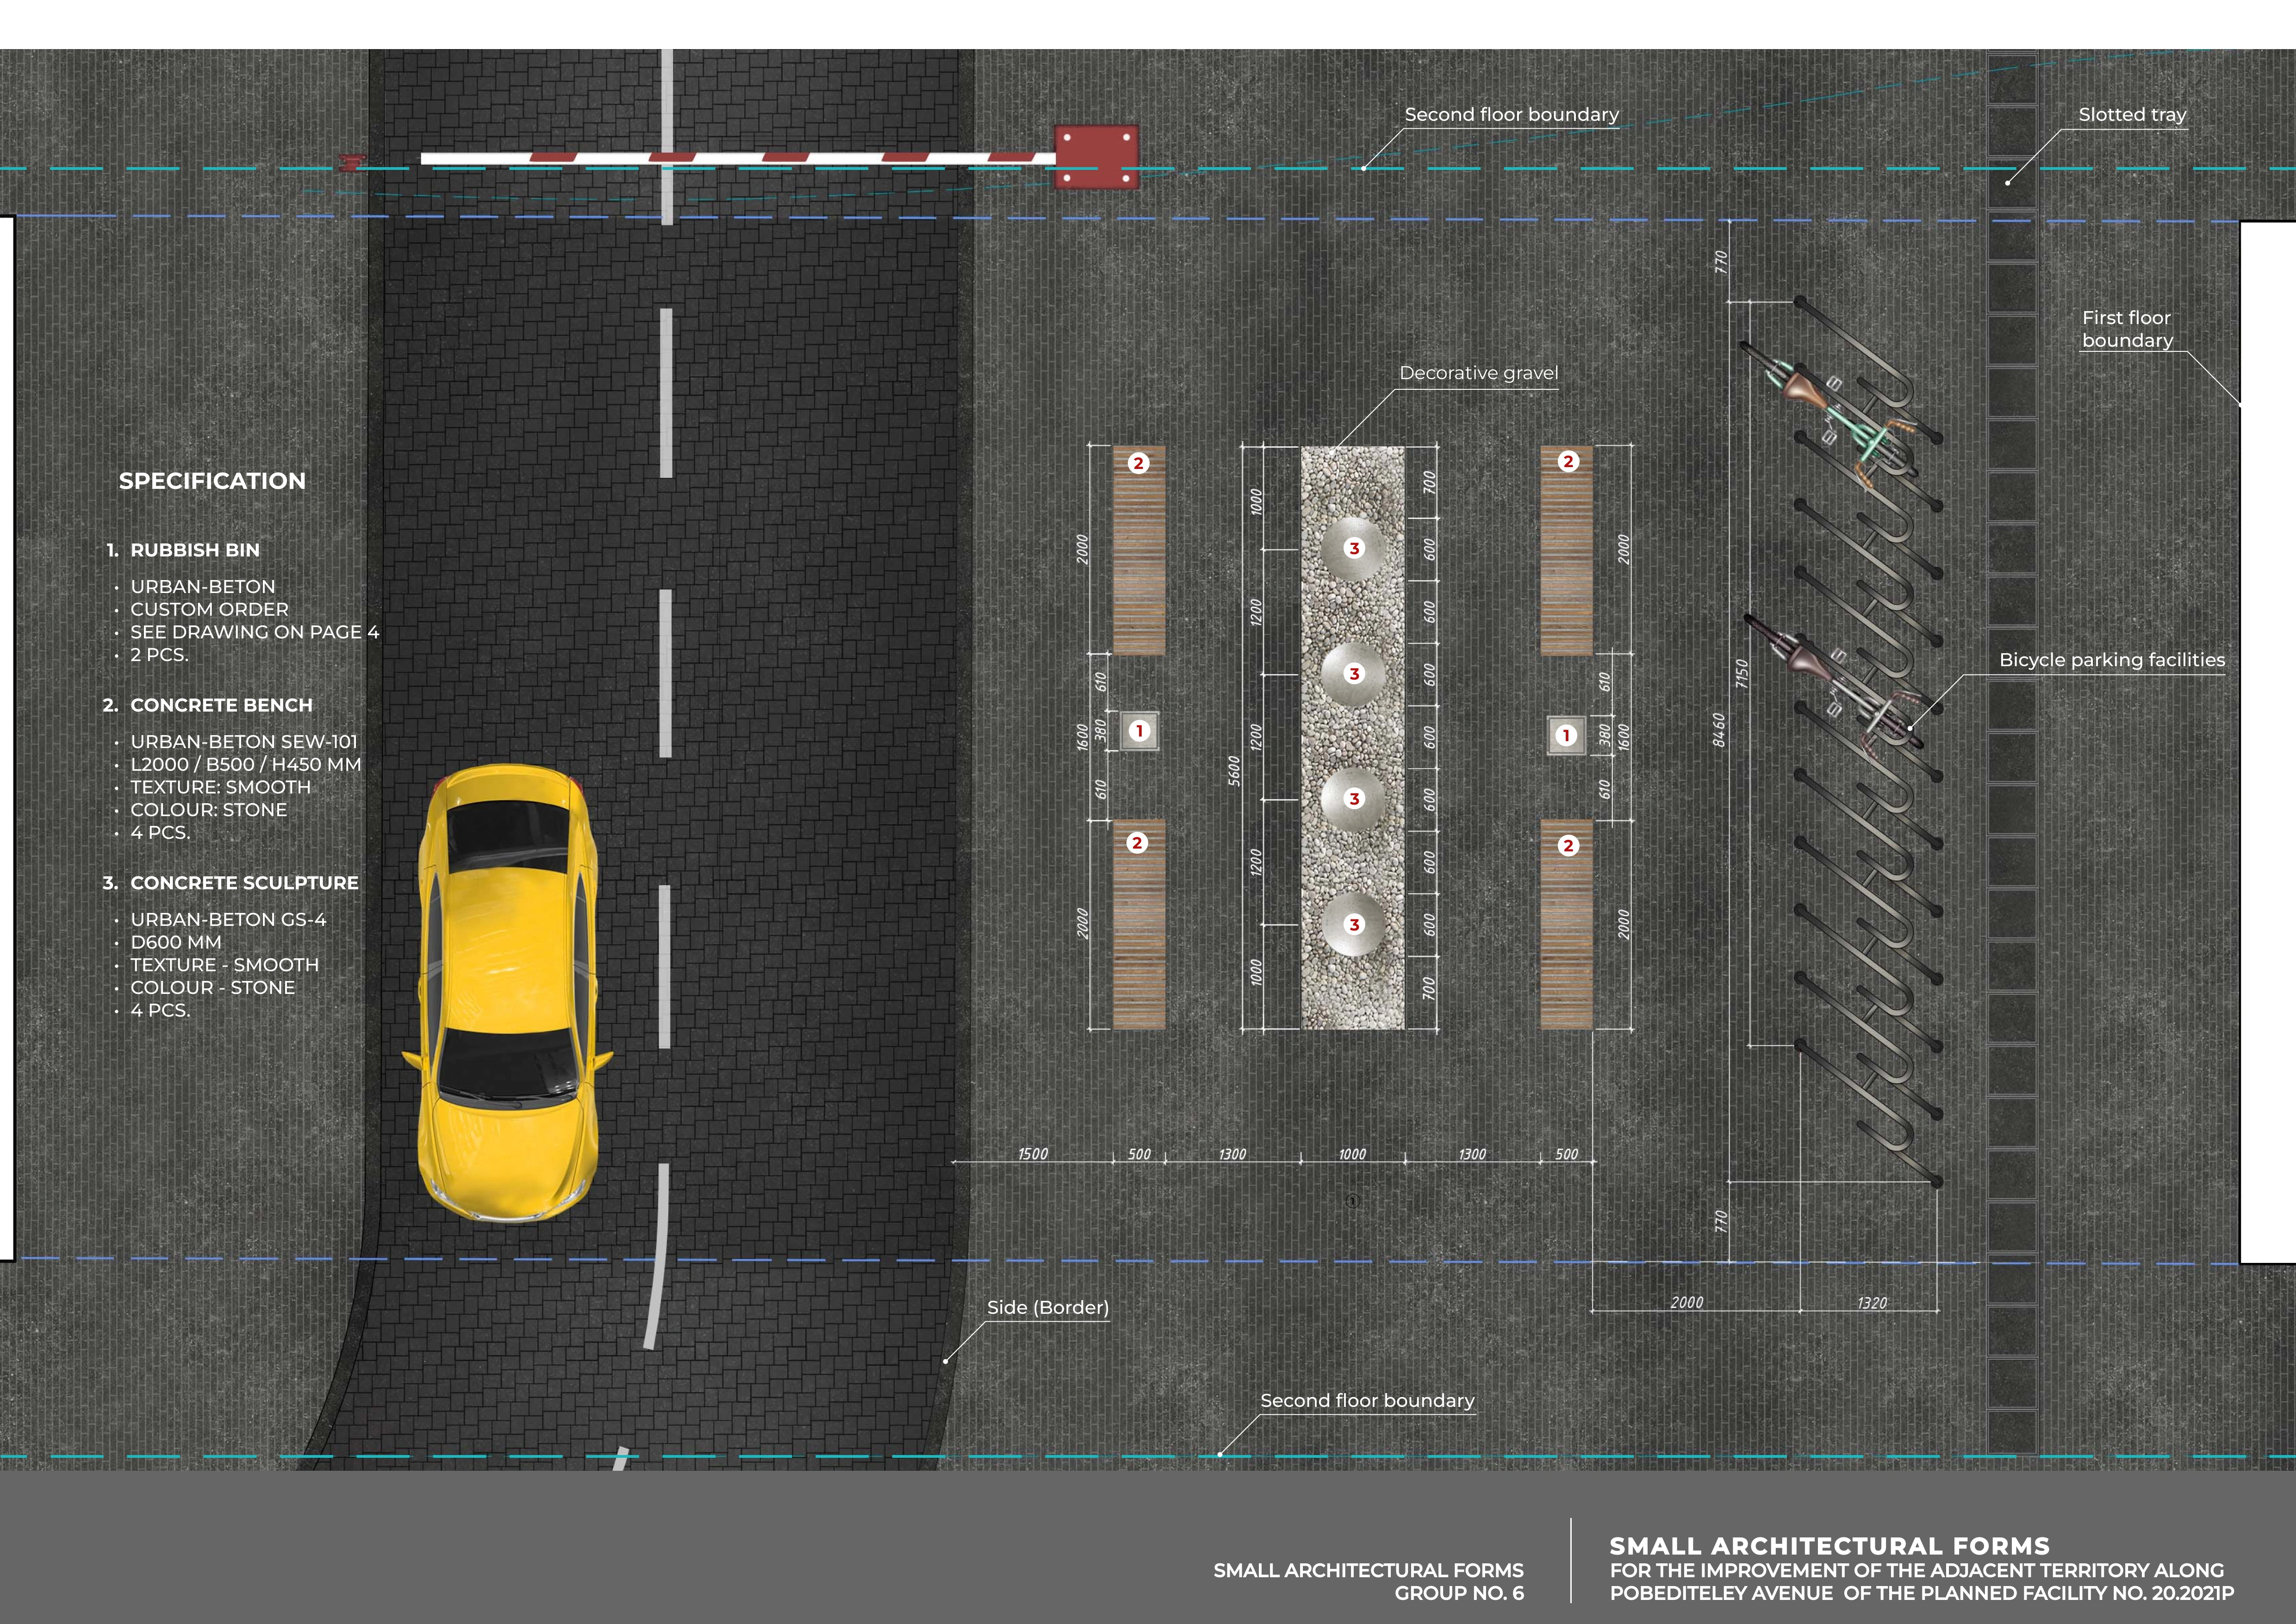This screenshot has width=2296, height=1624.
Task: Click the bottommost concrete sculpture marker 3
Action: [1354, 924]
